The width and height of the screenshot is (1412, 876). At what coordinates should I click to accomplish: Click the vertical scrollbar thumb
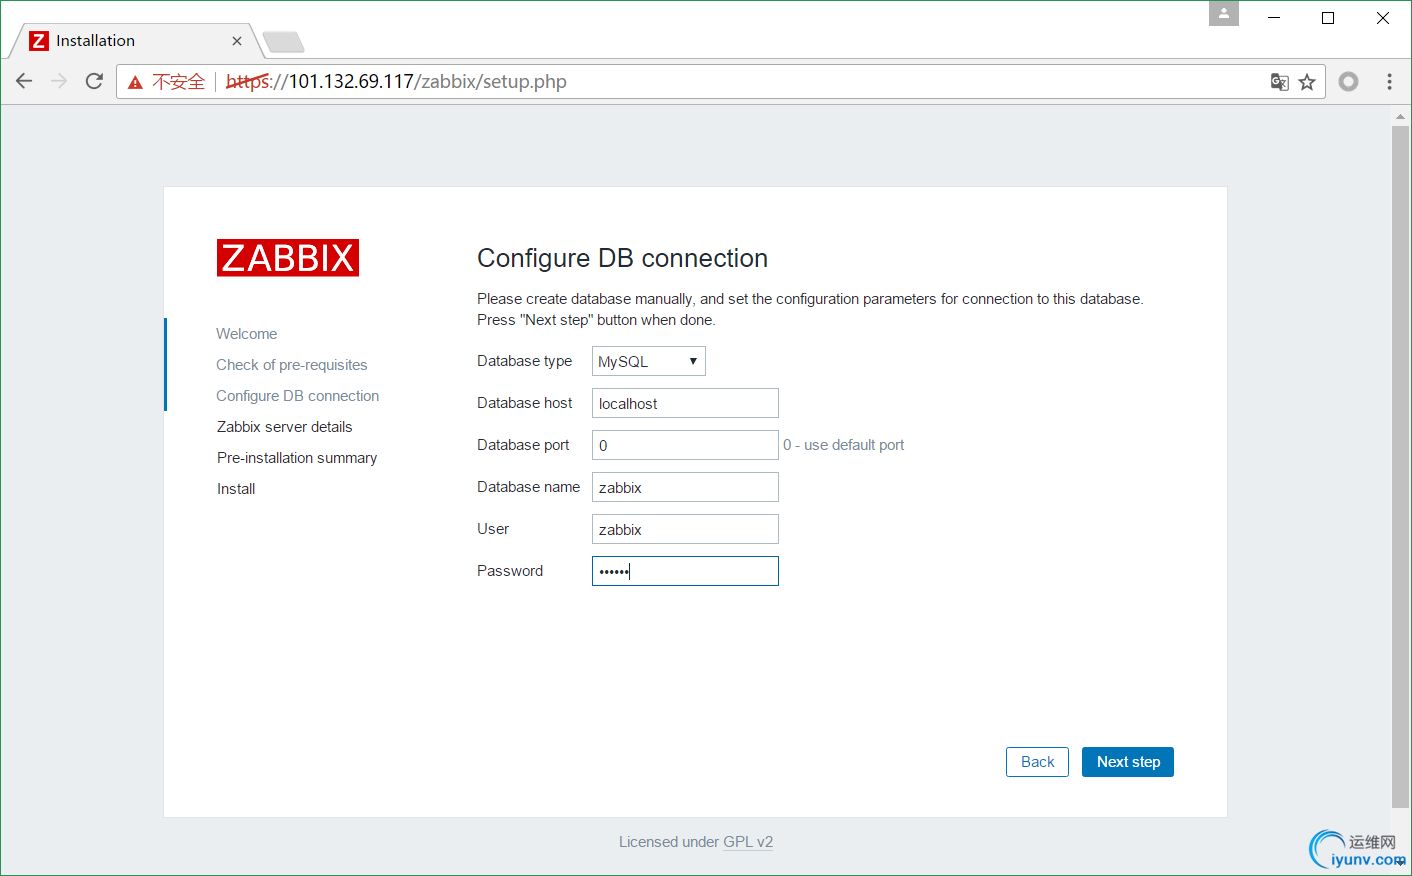[1400, 466]
